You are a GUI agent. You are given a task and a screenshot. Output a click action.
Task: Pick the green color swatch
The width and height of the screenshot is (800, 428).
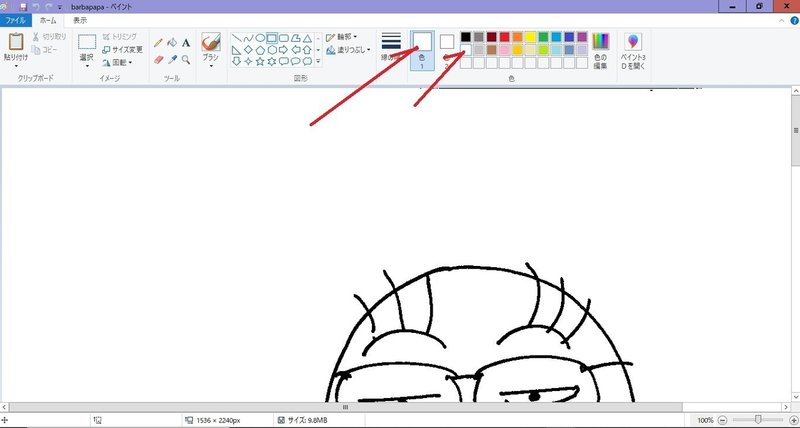click(543, 37)
